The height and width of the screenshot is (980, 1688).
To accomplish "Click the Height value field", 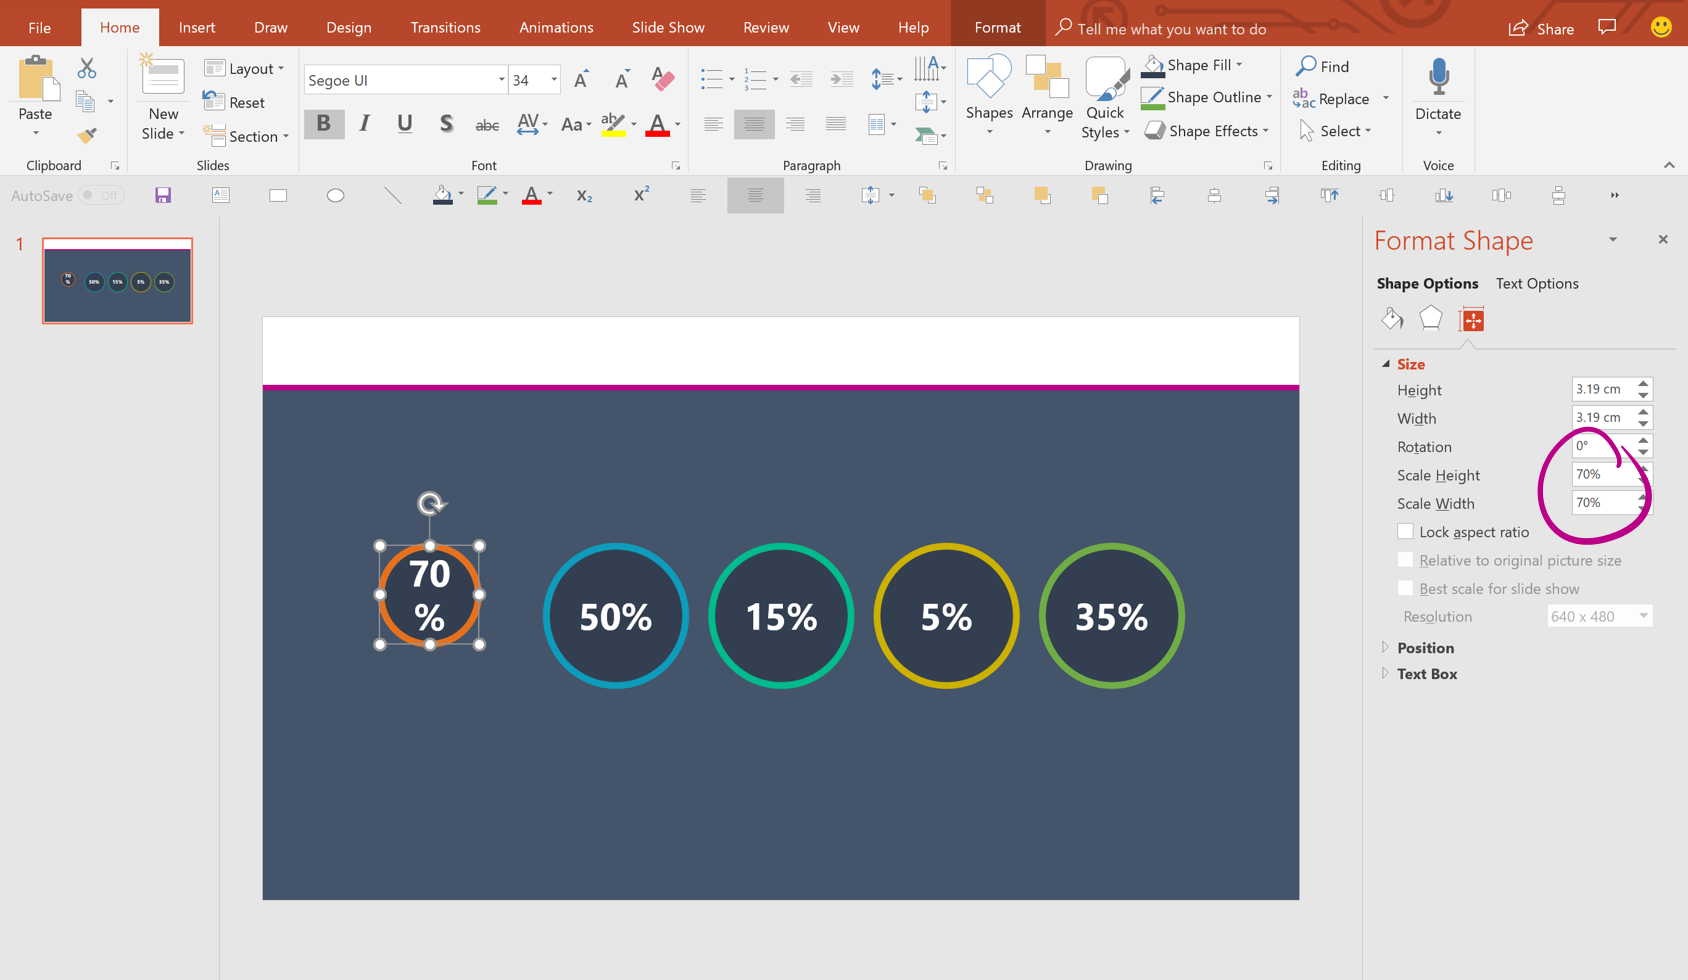I will coord(1602,389).
